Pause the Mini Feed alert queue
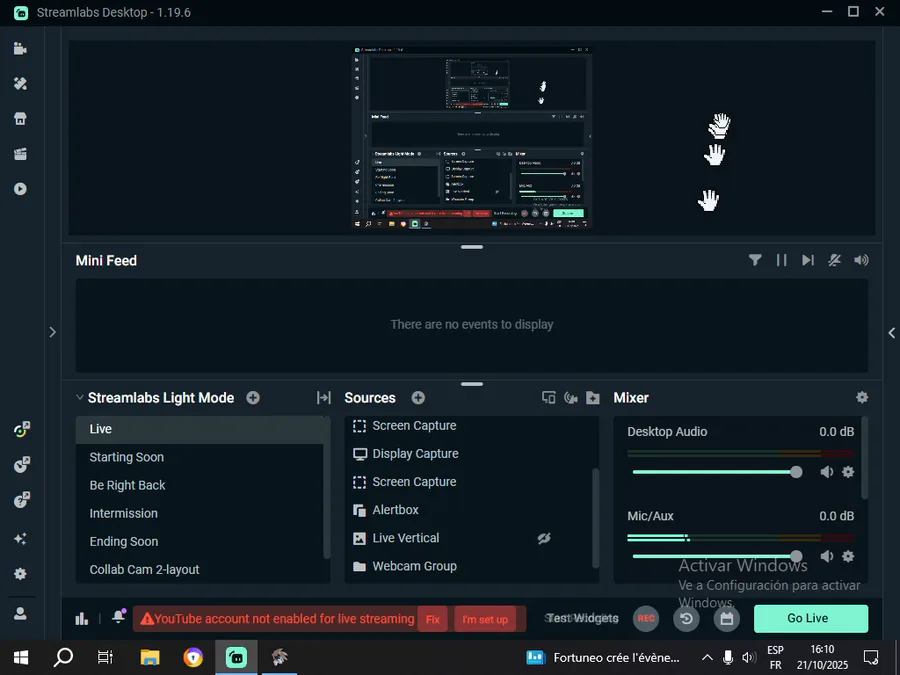The image size is (900, 675). click(x=781, y=260)
